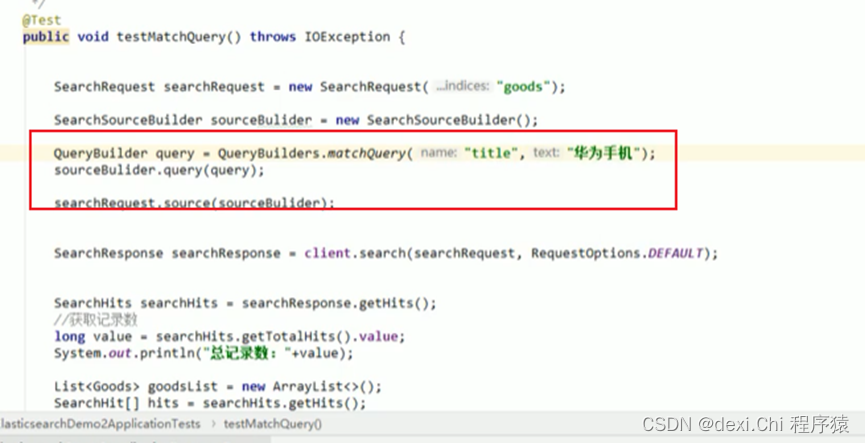Select ElasticsearchDemo2ApplicationTests breadcrumb
This screenshot has width=865, height=443.
(100, 424)
